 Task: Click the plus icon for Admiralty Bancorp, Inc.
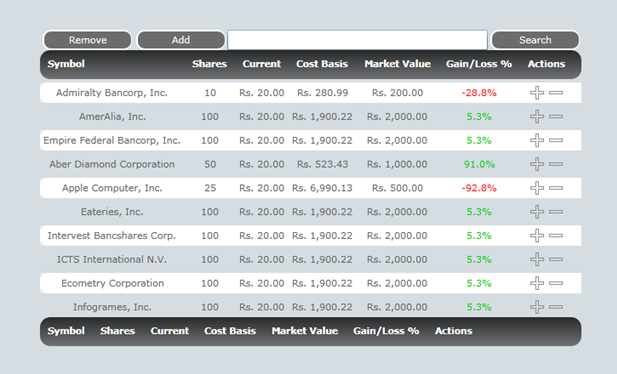537,93
